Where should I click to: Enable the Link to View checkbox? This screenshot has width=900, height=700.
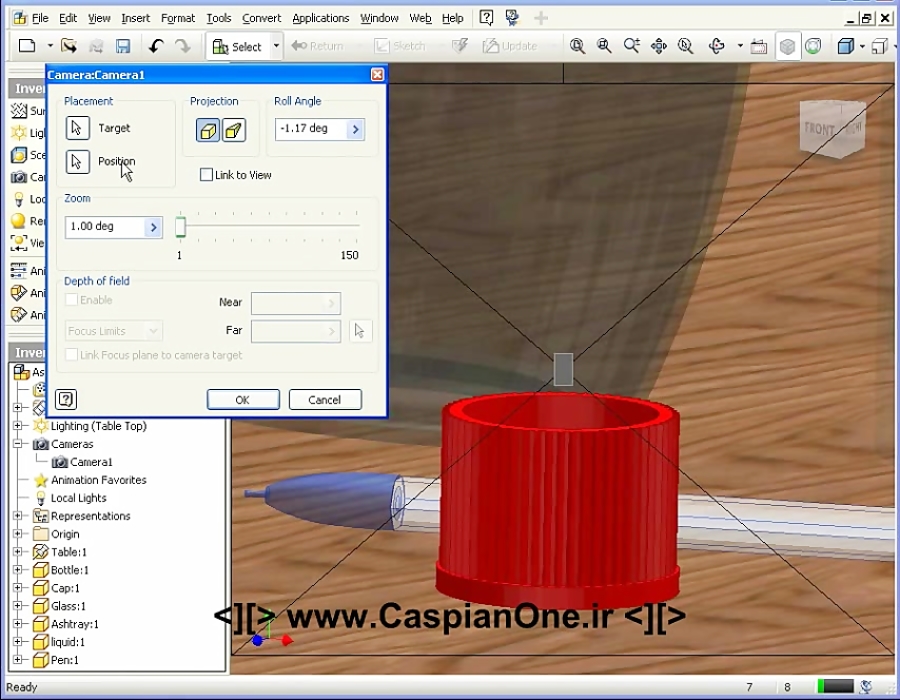(207, 174)
